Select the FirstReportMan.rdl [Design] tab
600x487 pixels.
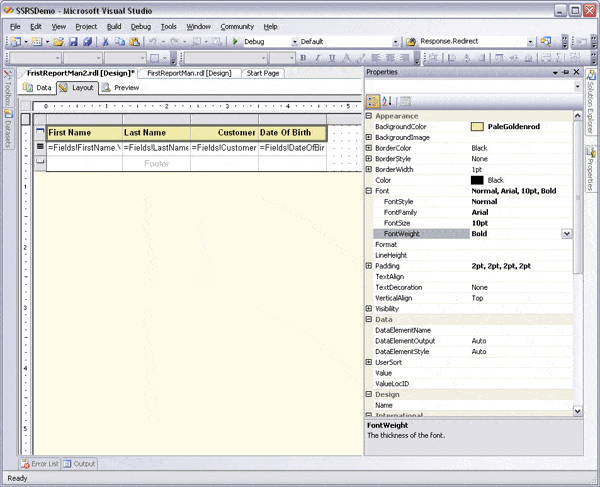pos(188,73)
